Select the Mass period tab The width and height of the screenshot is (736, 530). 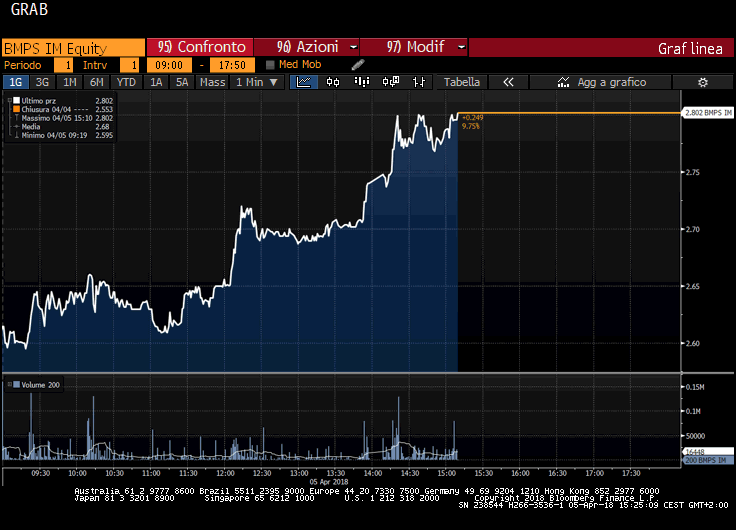[x=213, y=82]
